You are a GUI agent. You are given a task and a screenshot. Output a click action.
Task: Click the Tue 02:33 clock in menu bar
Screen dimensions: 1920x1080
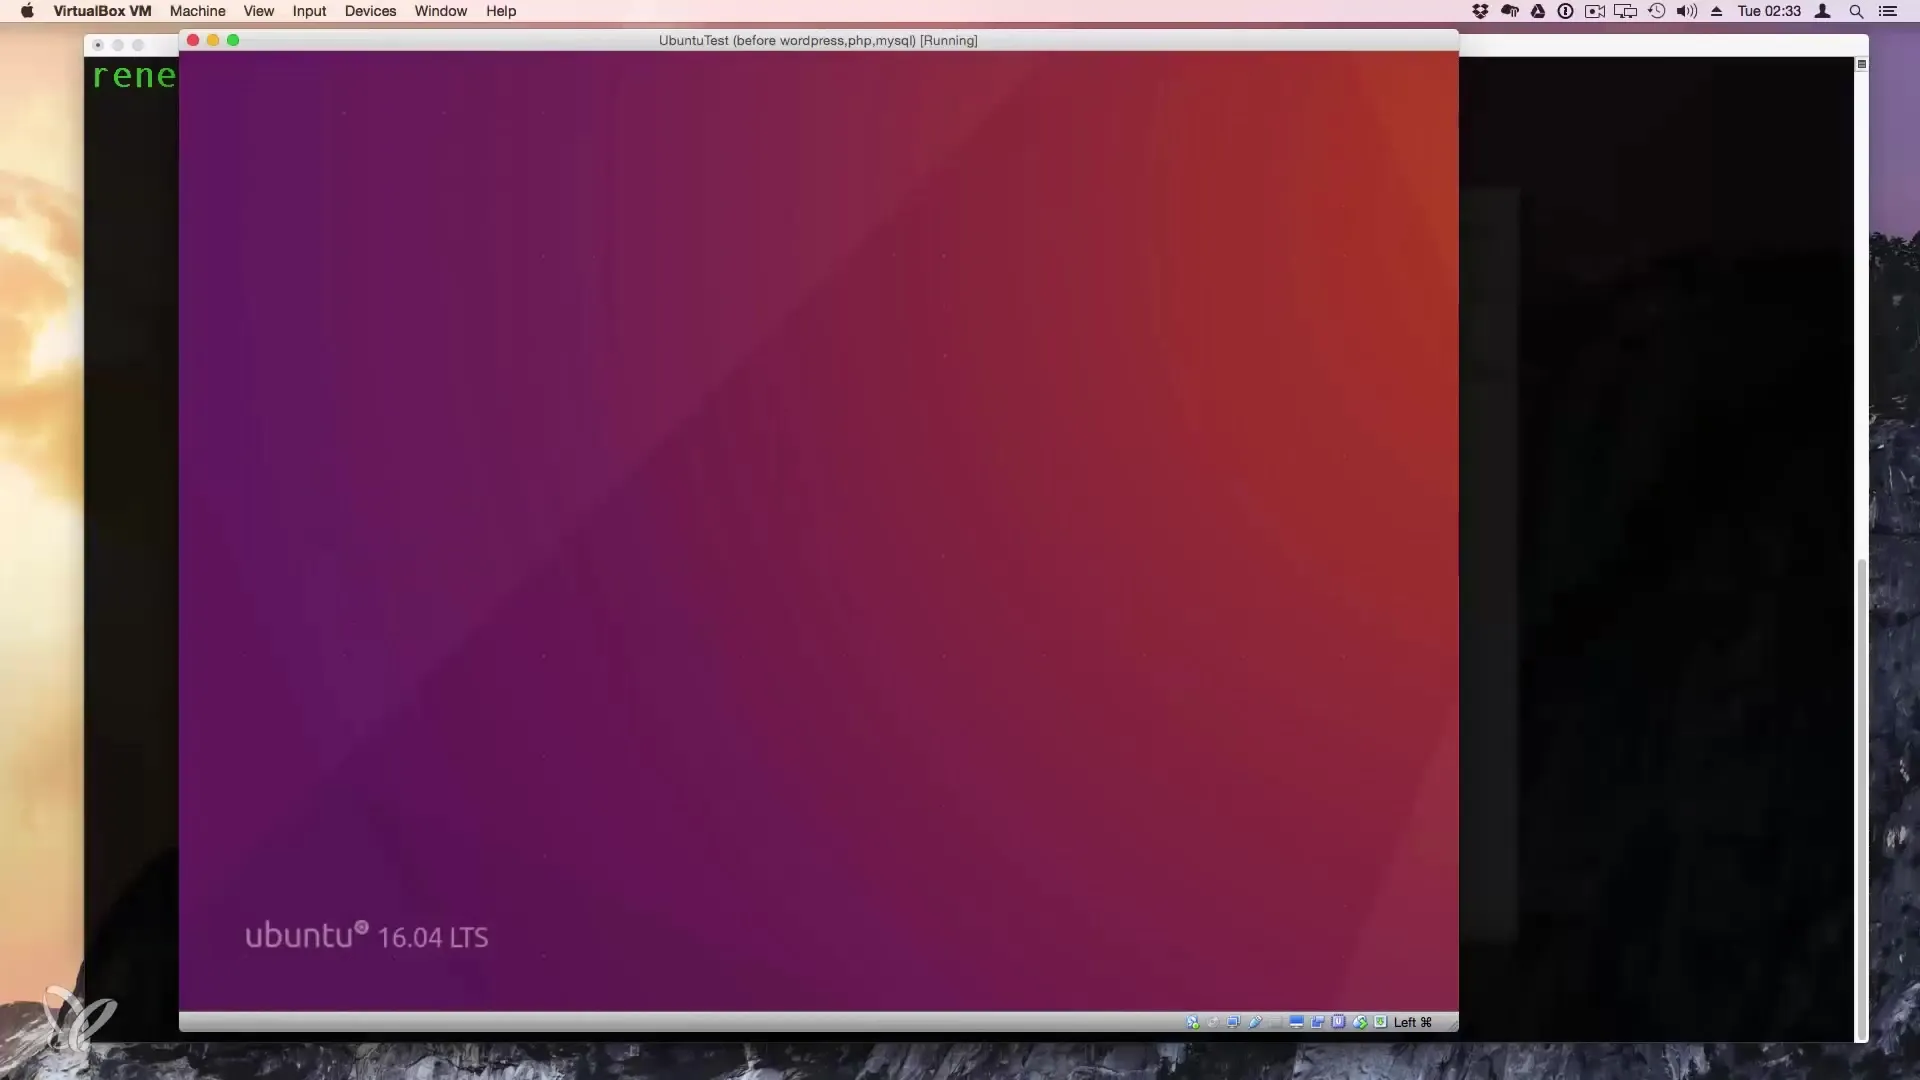coord(1769,11)
